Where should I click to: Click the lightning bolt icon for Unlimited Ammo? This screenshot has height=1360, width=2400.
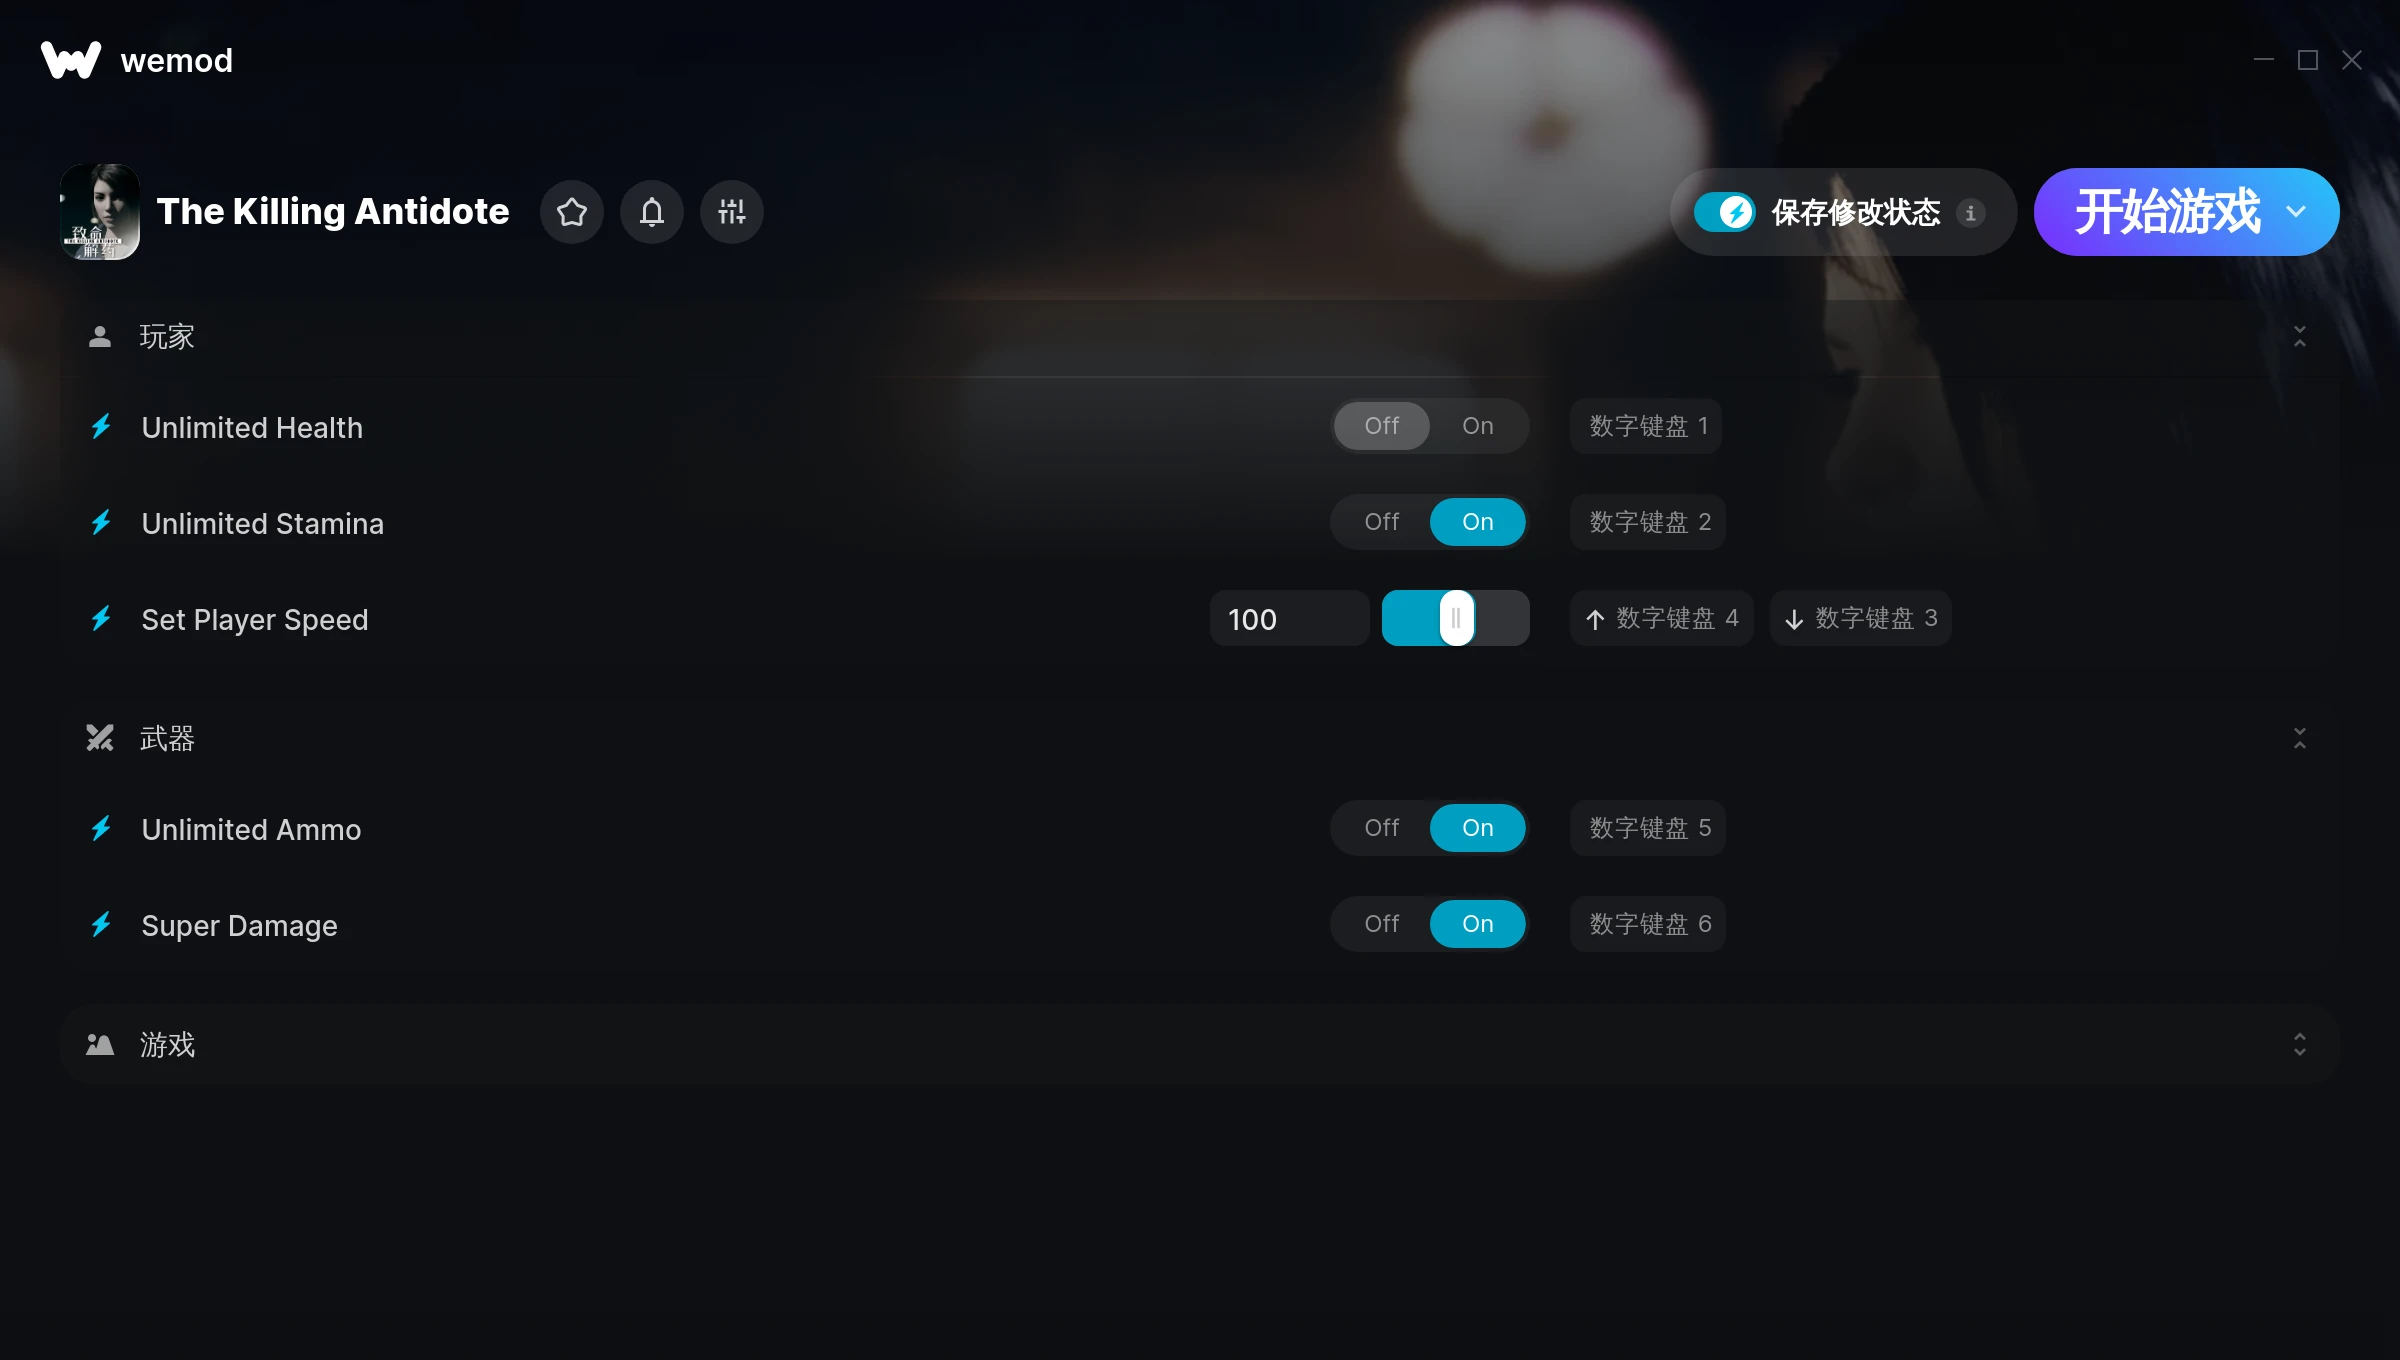pyautogui.click(x=101, y=828)
